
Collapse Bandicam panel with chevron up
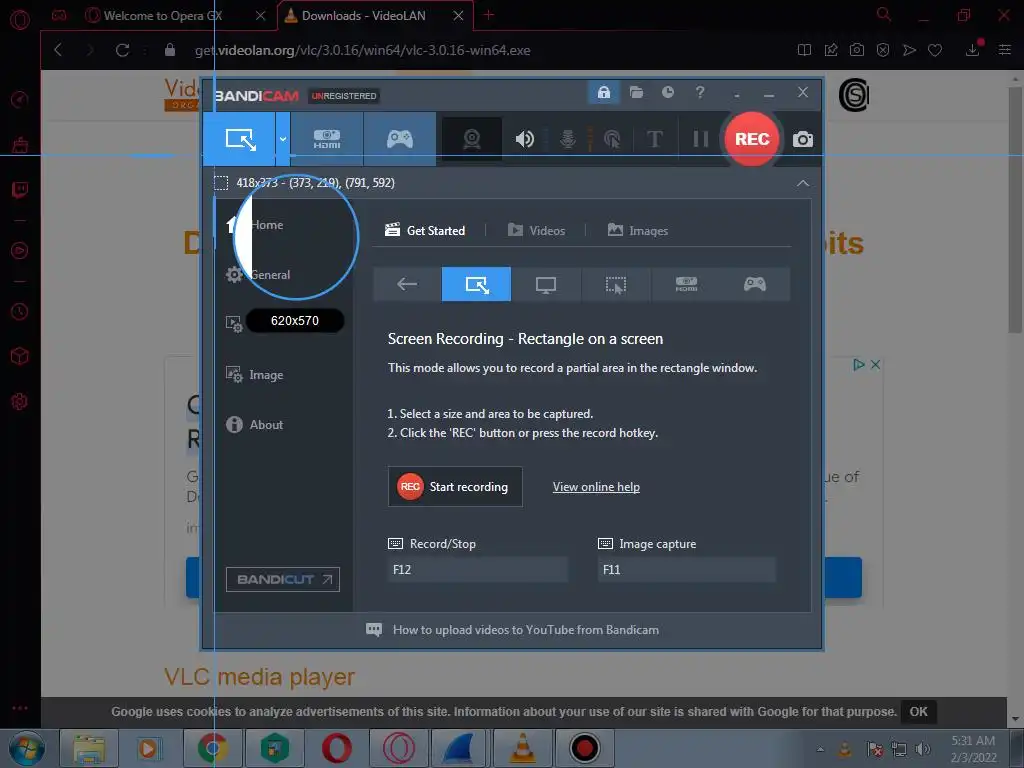click(803, 183)
